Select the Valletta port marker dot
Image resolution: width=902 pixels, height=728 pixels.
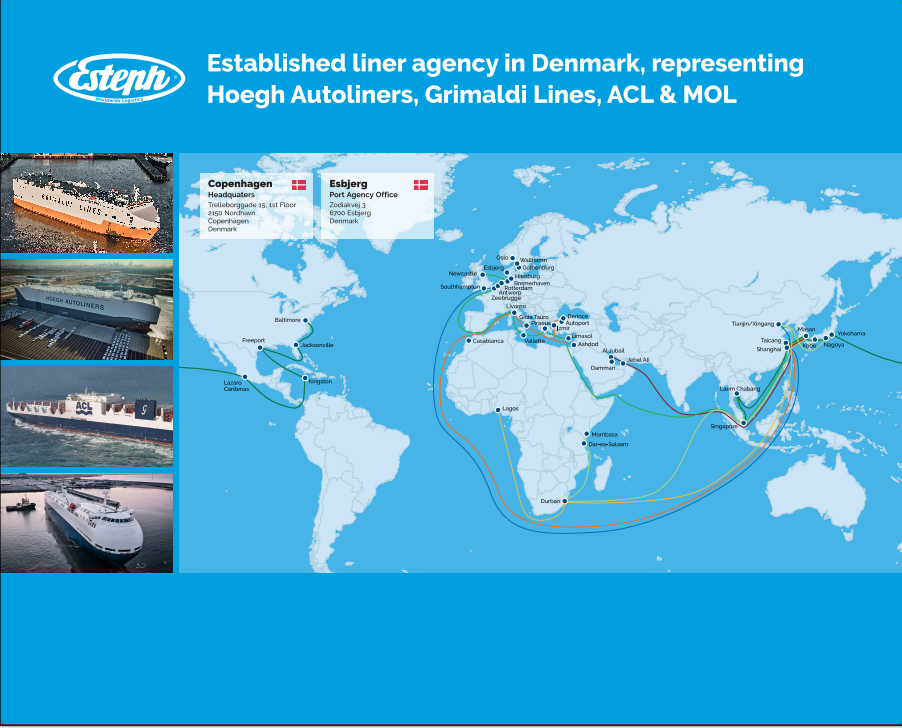pos(523,335)
